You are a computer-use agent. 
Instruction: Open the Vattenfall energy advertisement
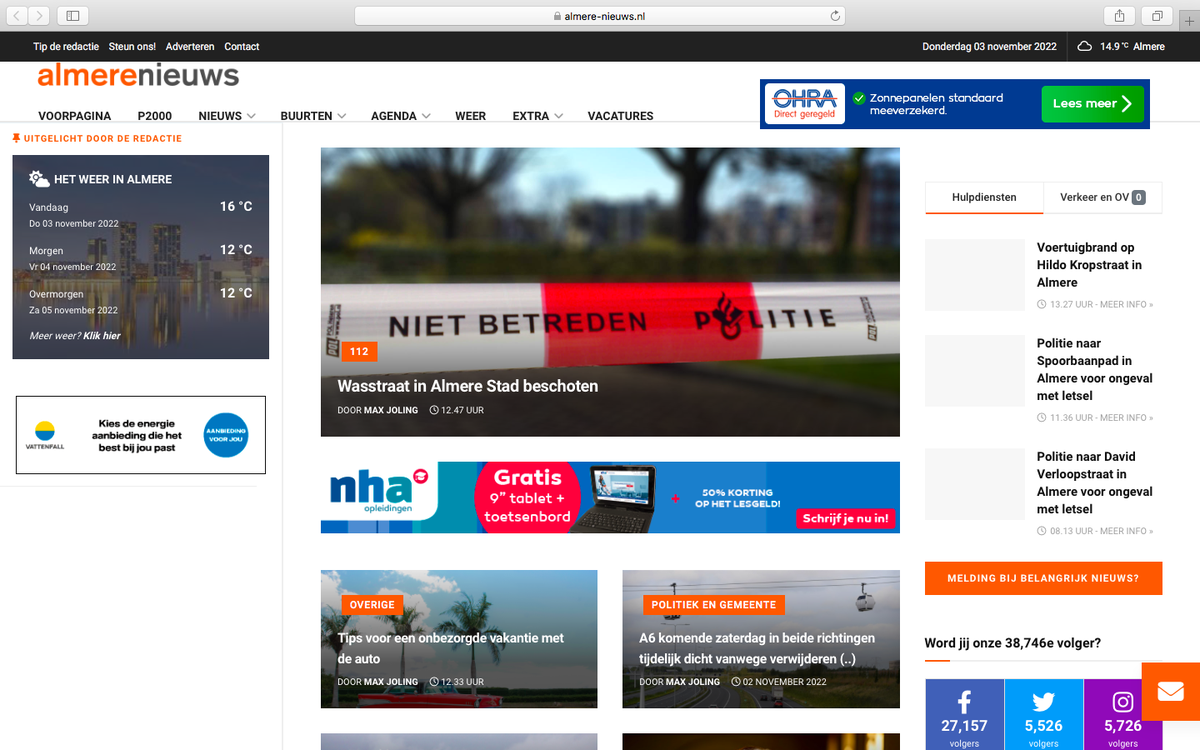pos(141,435)
